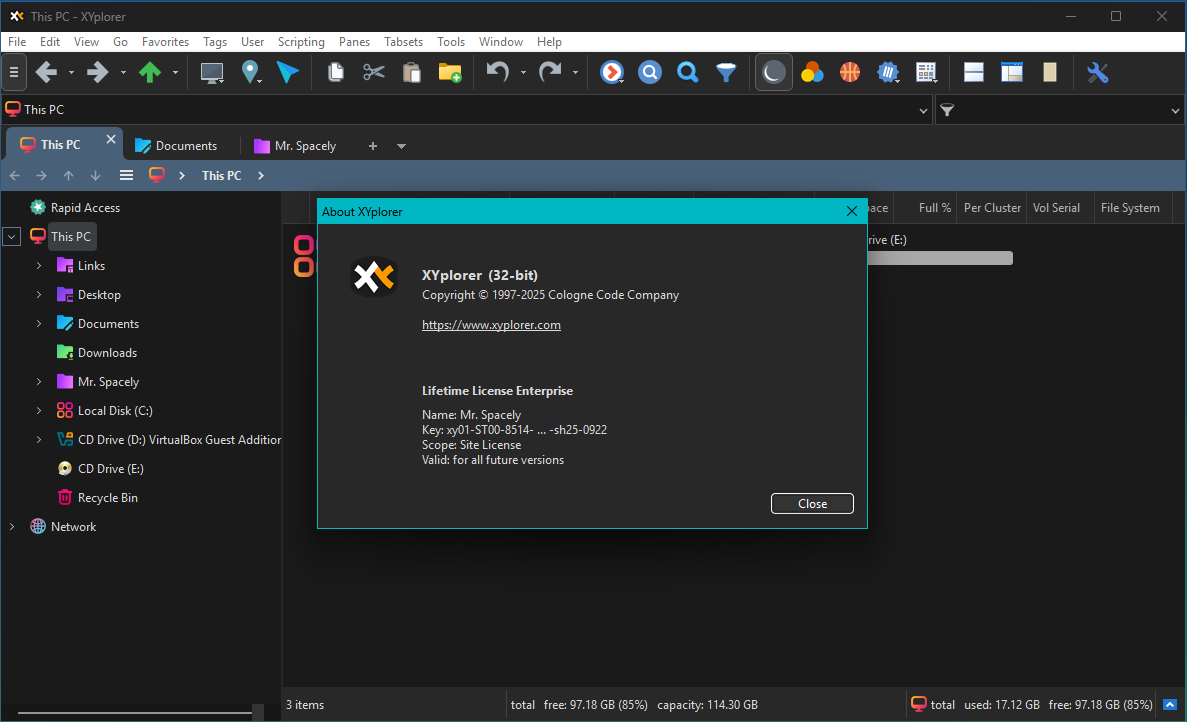Click the computer monitor toolbar icon
1187x722 pixels.
(x=212, y=73)
